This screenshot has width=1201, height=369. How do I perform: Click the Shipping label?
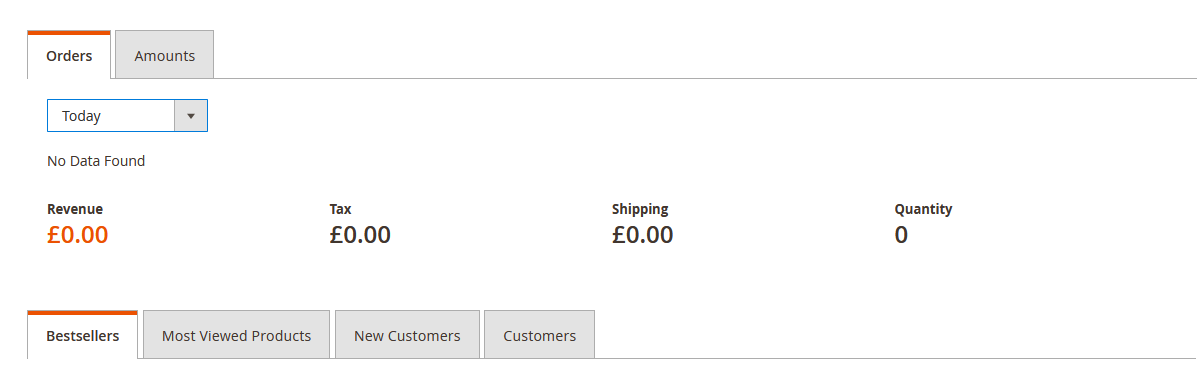pyautogui.click(x=640, y=209)
